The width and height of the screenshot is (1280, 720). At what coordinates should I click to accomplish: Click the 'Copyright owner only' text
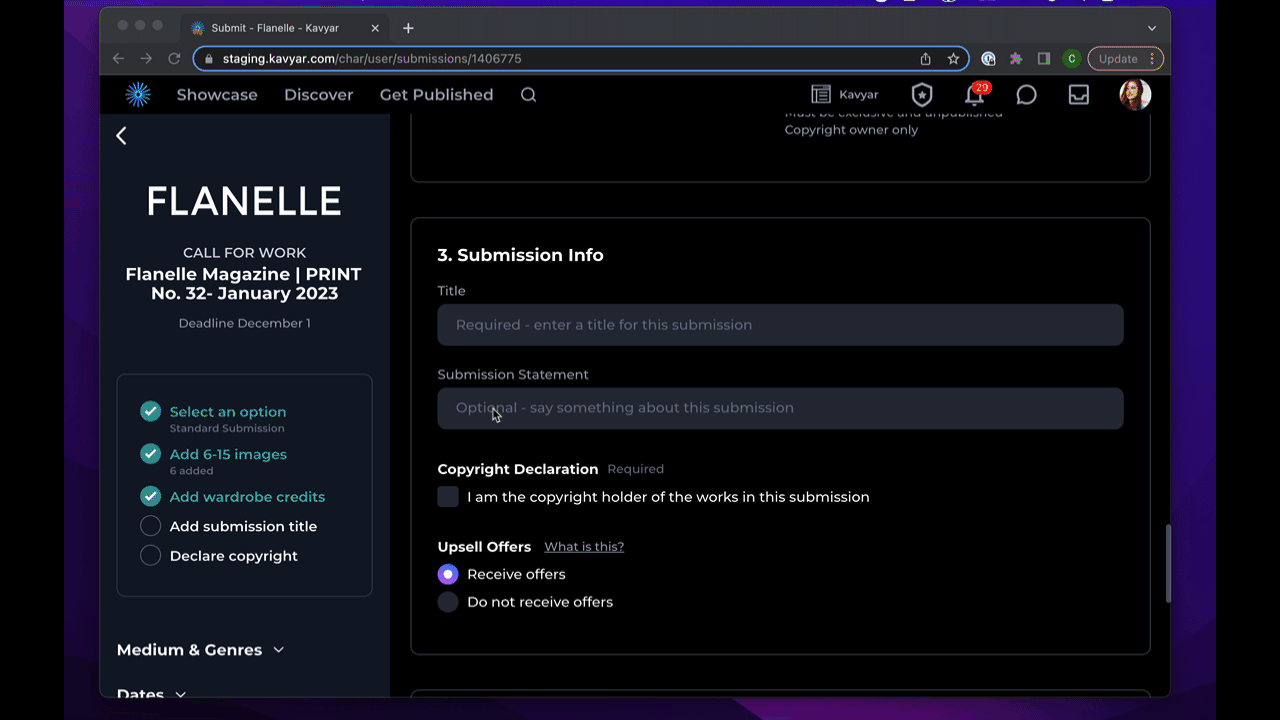(x=851, y=130)
